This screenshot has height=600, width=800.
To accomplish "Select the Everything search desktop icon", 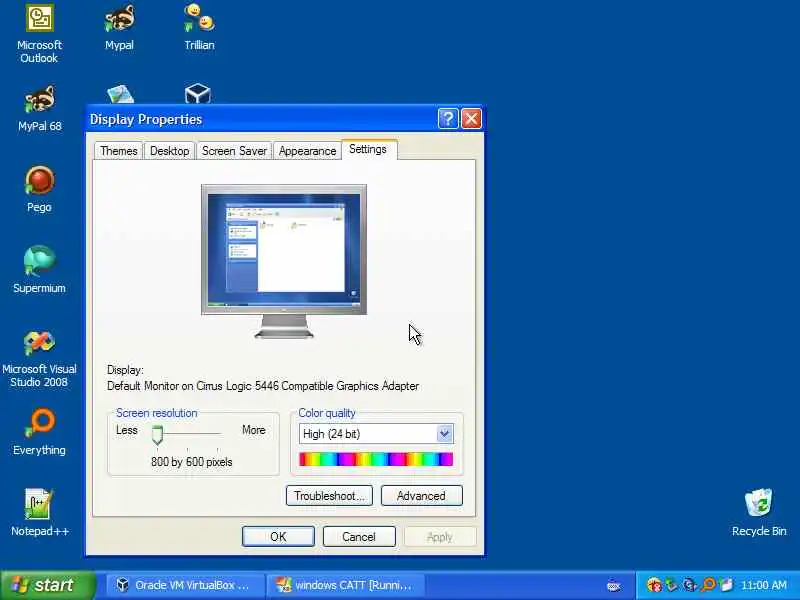I will point(39,432).
